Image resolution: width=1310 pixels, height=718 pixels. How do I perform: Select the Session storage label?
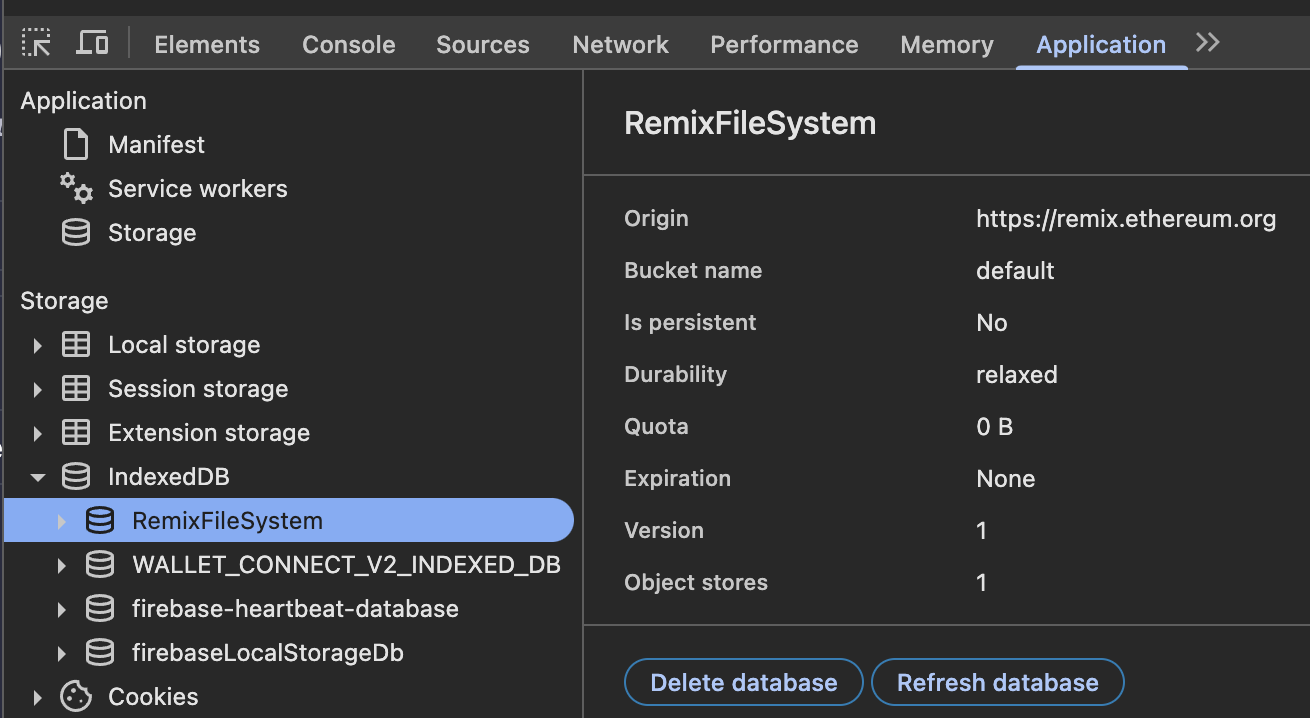coord(198,389)
